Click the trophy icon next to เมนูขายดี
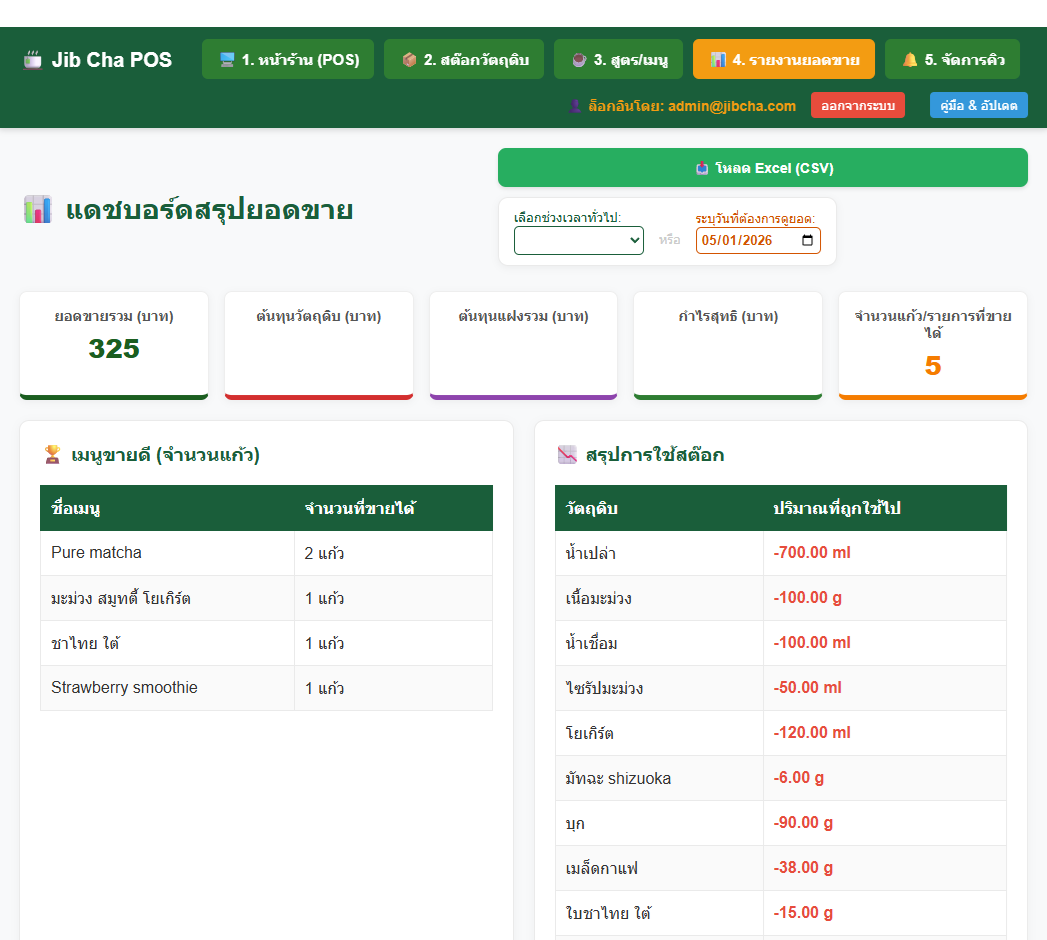Screen dimensions: 1047x940 pyautogui.click(x=52, y=455)
